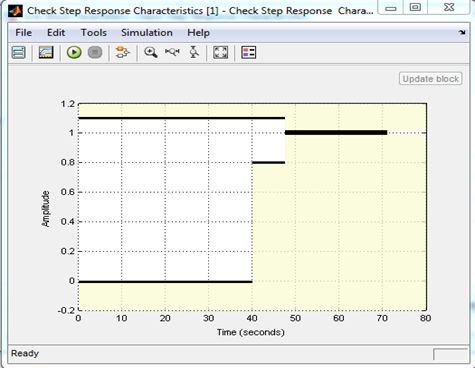Screen dimensions: 475x368
Task: Click the show plot icon
Action: pos(46,52)
